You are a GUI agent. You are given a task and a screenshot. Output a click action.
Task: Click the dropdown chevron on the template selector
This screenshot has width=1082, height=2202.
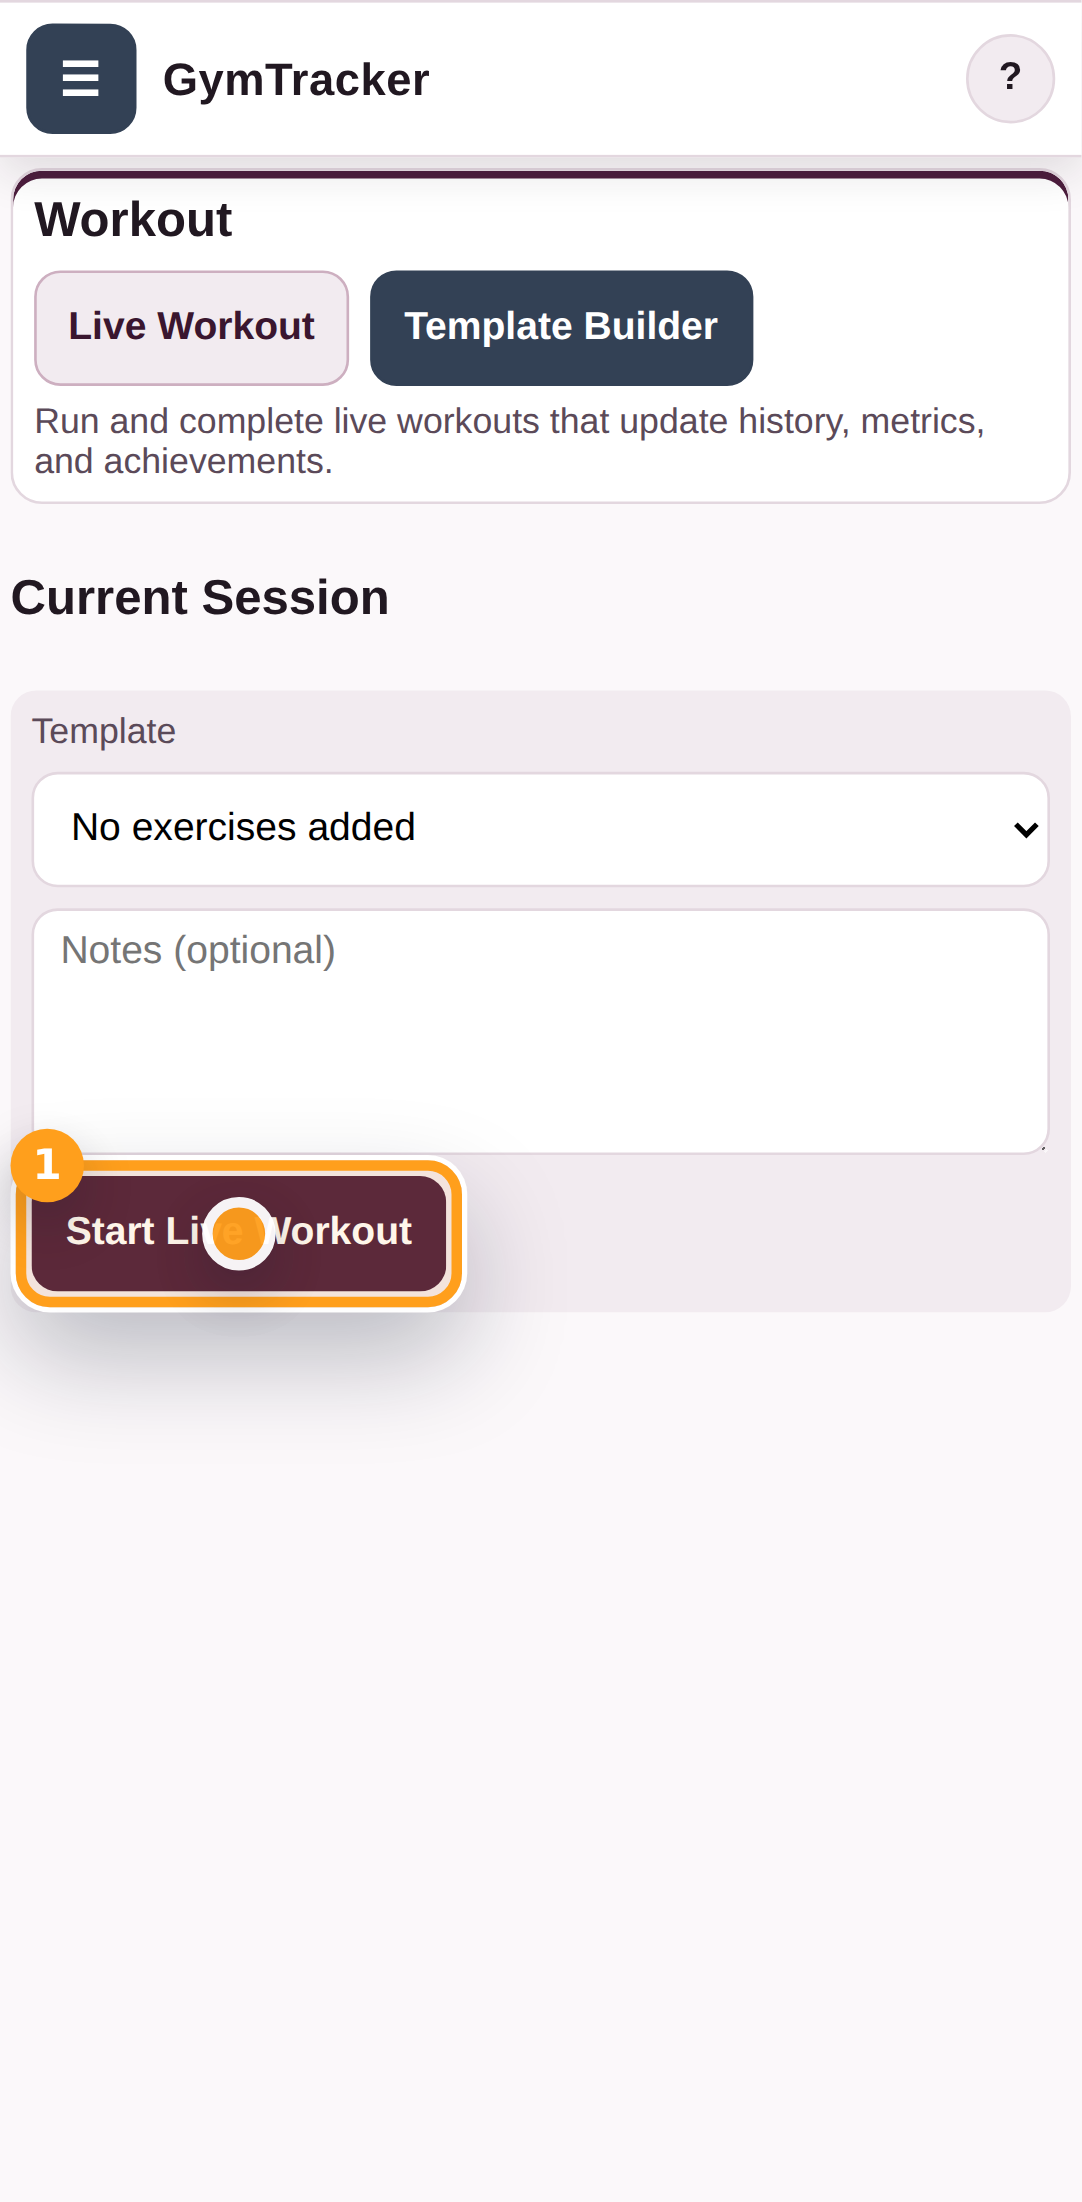coord(1027,829)
